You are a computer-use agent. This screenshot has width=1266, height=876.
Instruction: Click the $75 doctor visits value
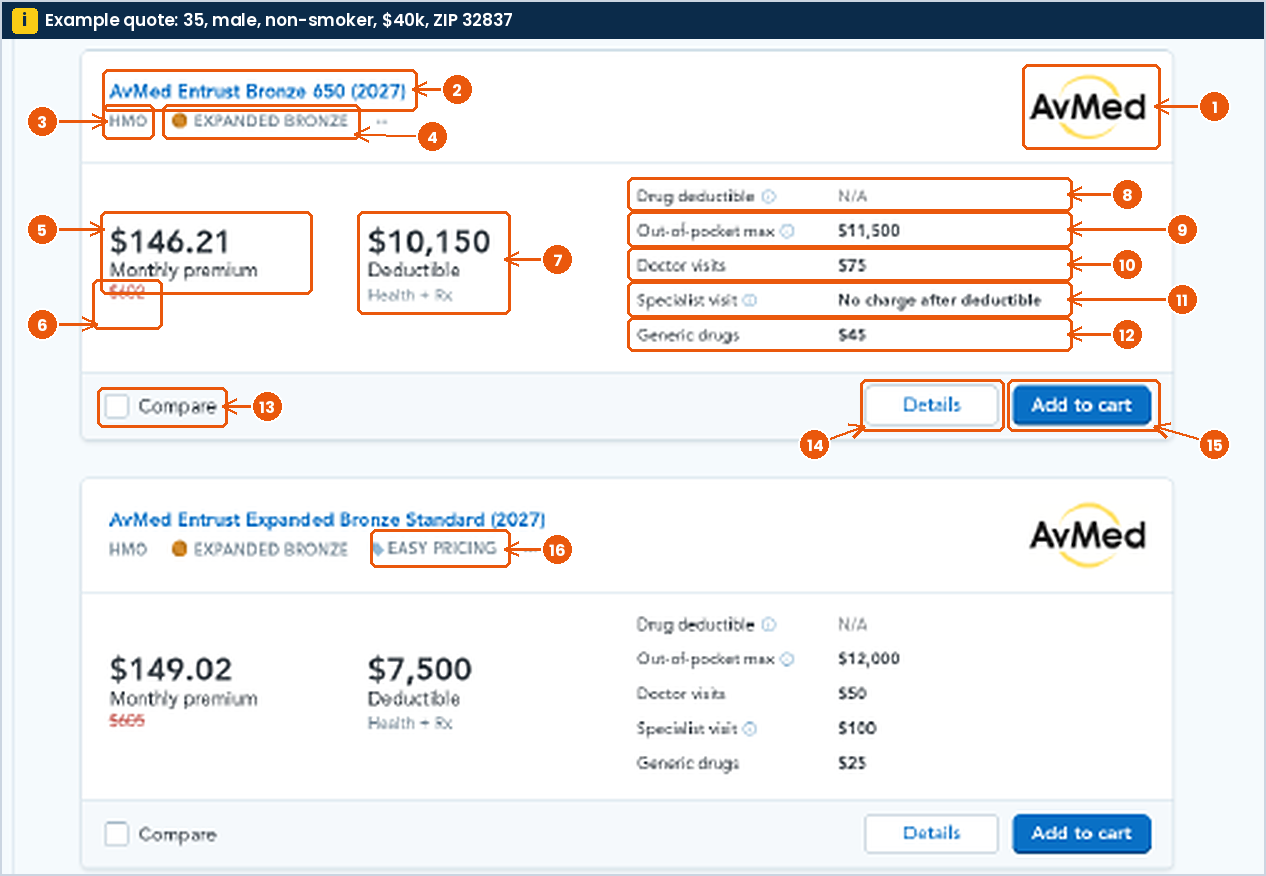852,266
